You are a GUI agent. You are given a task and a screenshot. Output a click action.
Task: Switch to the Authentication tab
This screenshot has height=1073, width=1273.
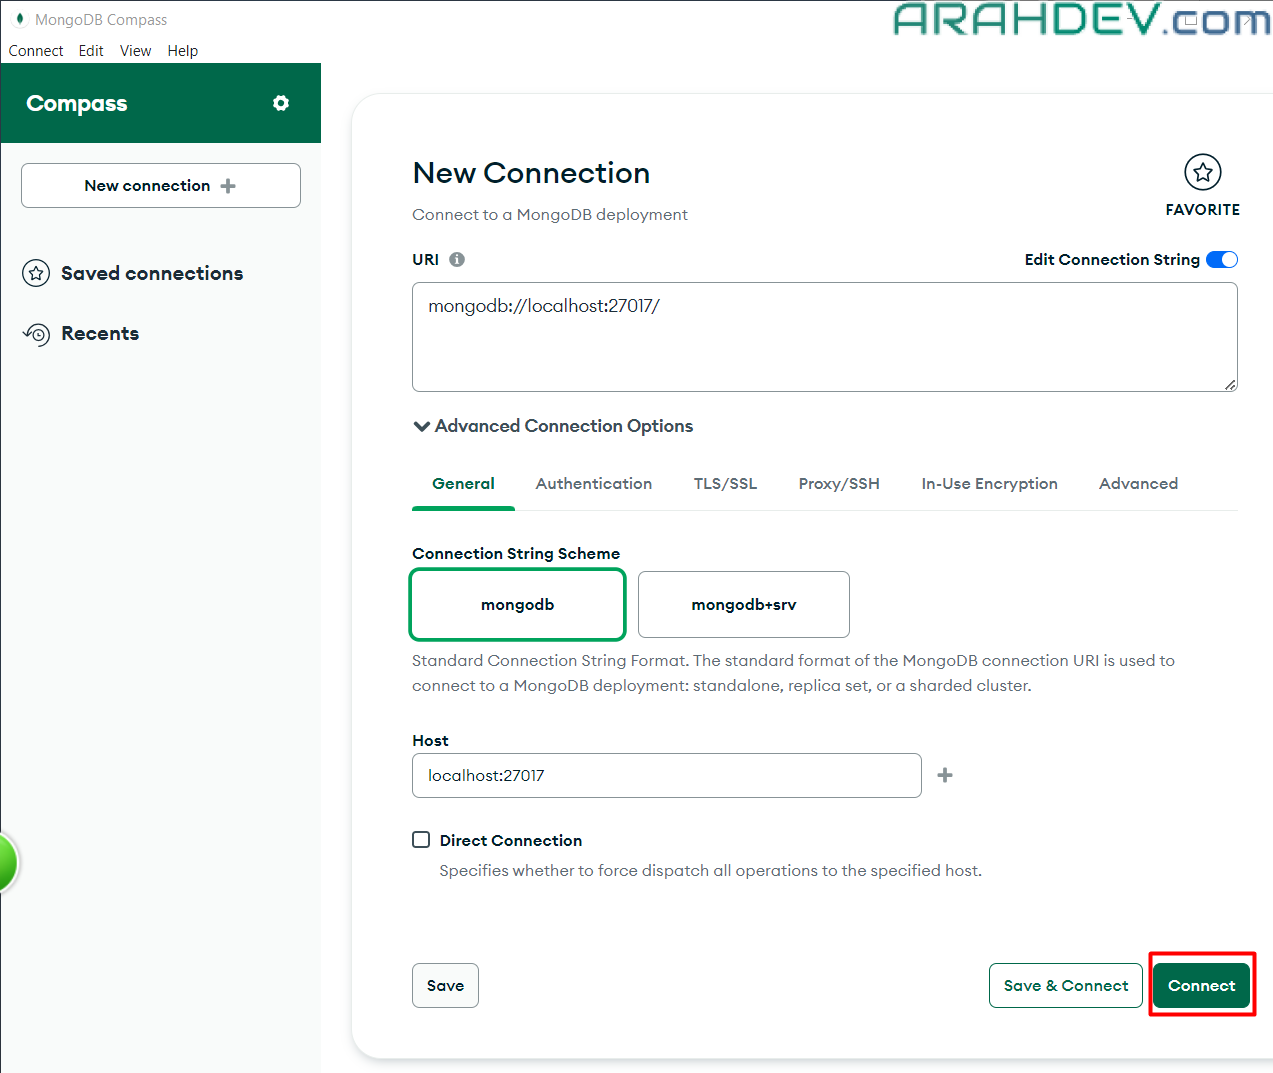pos(593,484)
